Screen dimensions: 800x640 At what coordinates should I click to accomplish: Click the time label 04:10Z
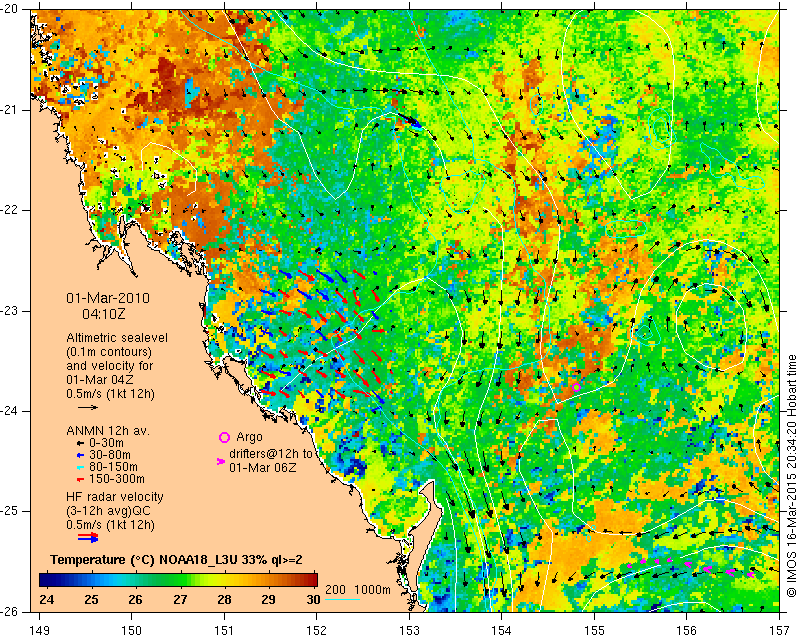pyautogui.click(x=104, y=314)
